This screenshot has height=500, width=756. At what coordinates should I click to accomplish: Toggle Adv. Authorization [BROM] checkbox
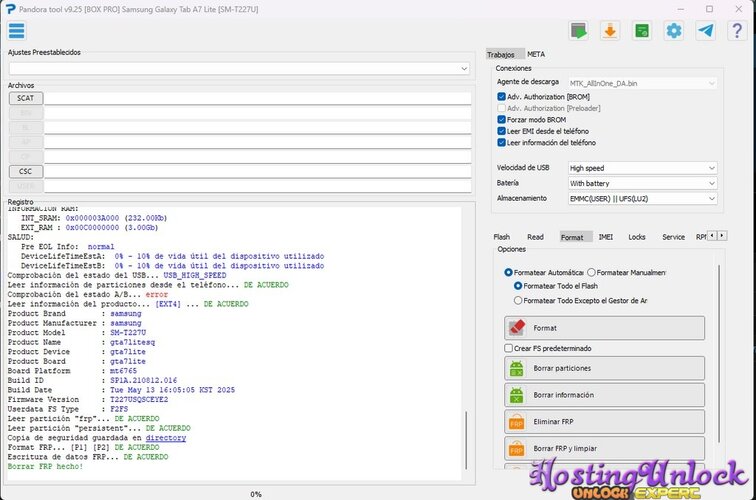pos(501,96)
